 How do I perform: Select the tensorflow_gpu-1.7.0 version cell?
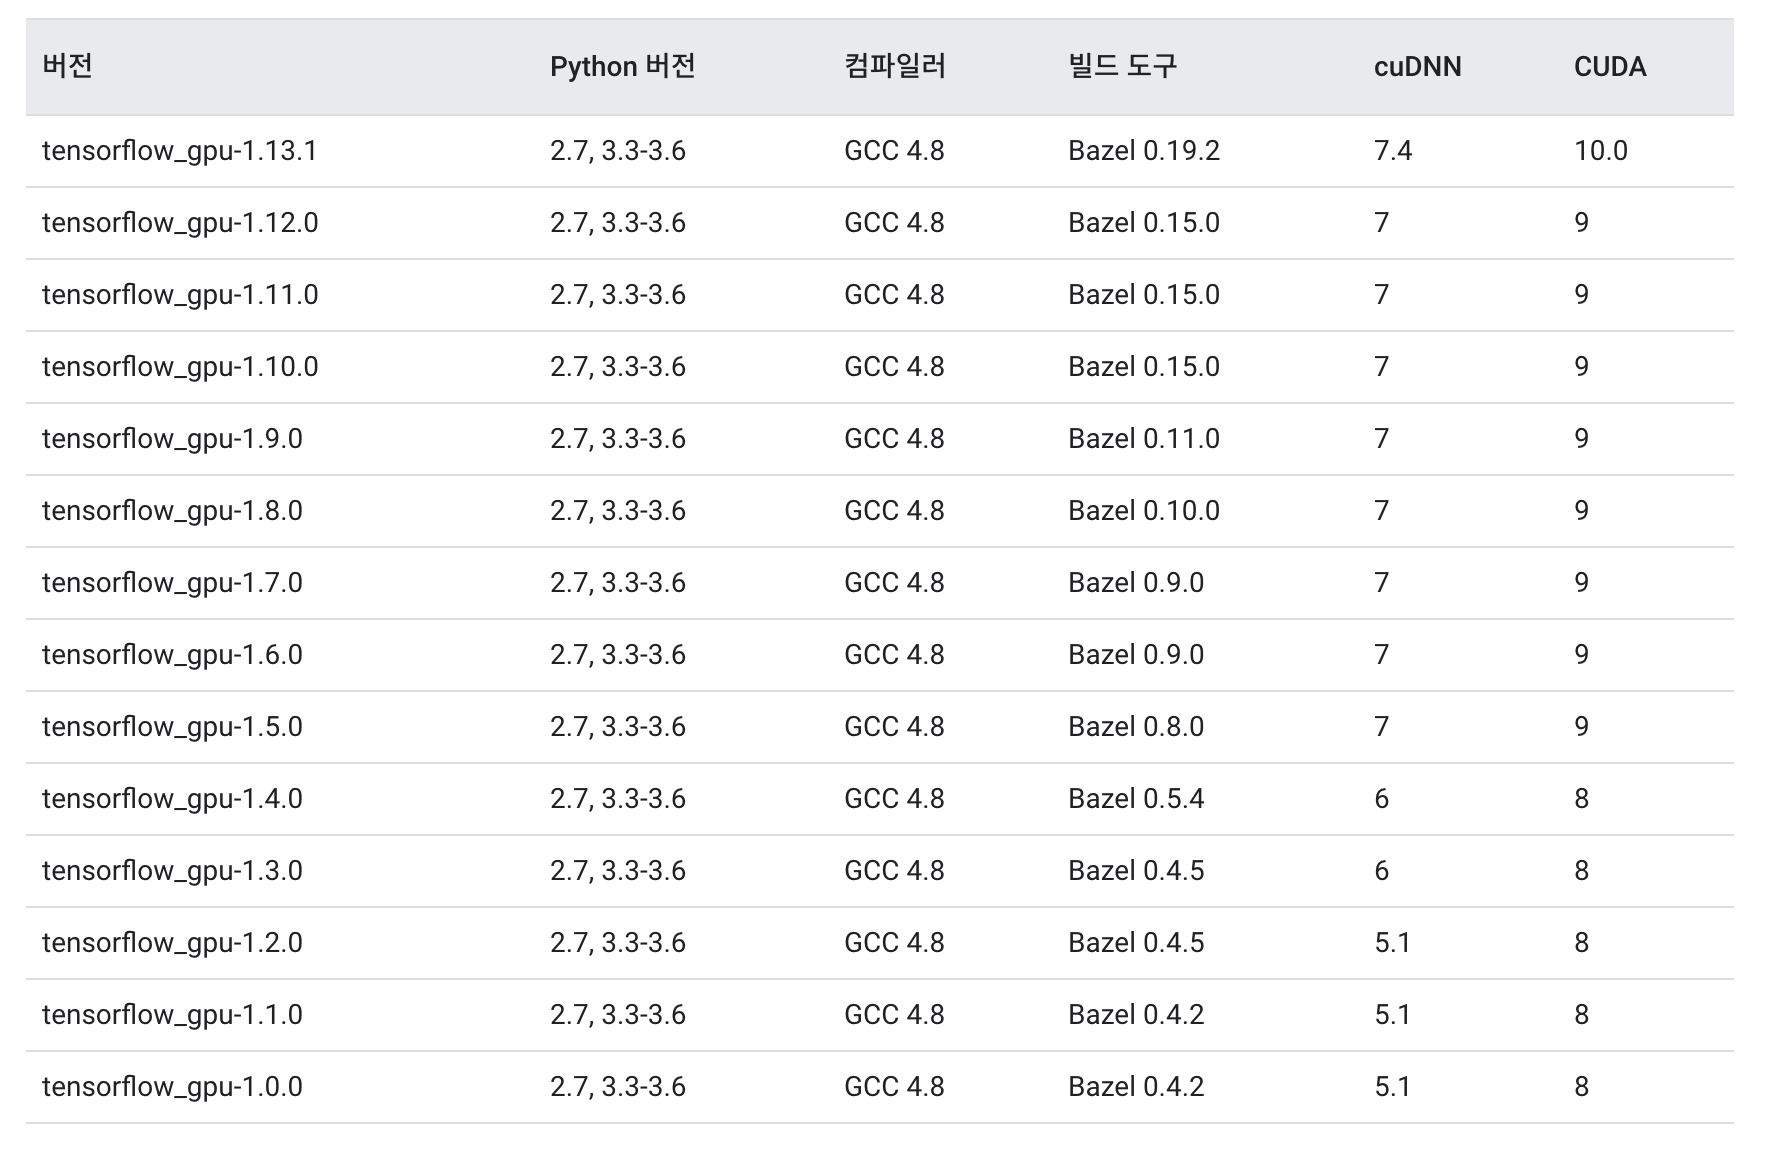pos(172,583)
